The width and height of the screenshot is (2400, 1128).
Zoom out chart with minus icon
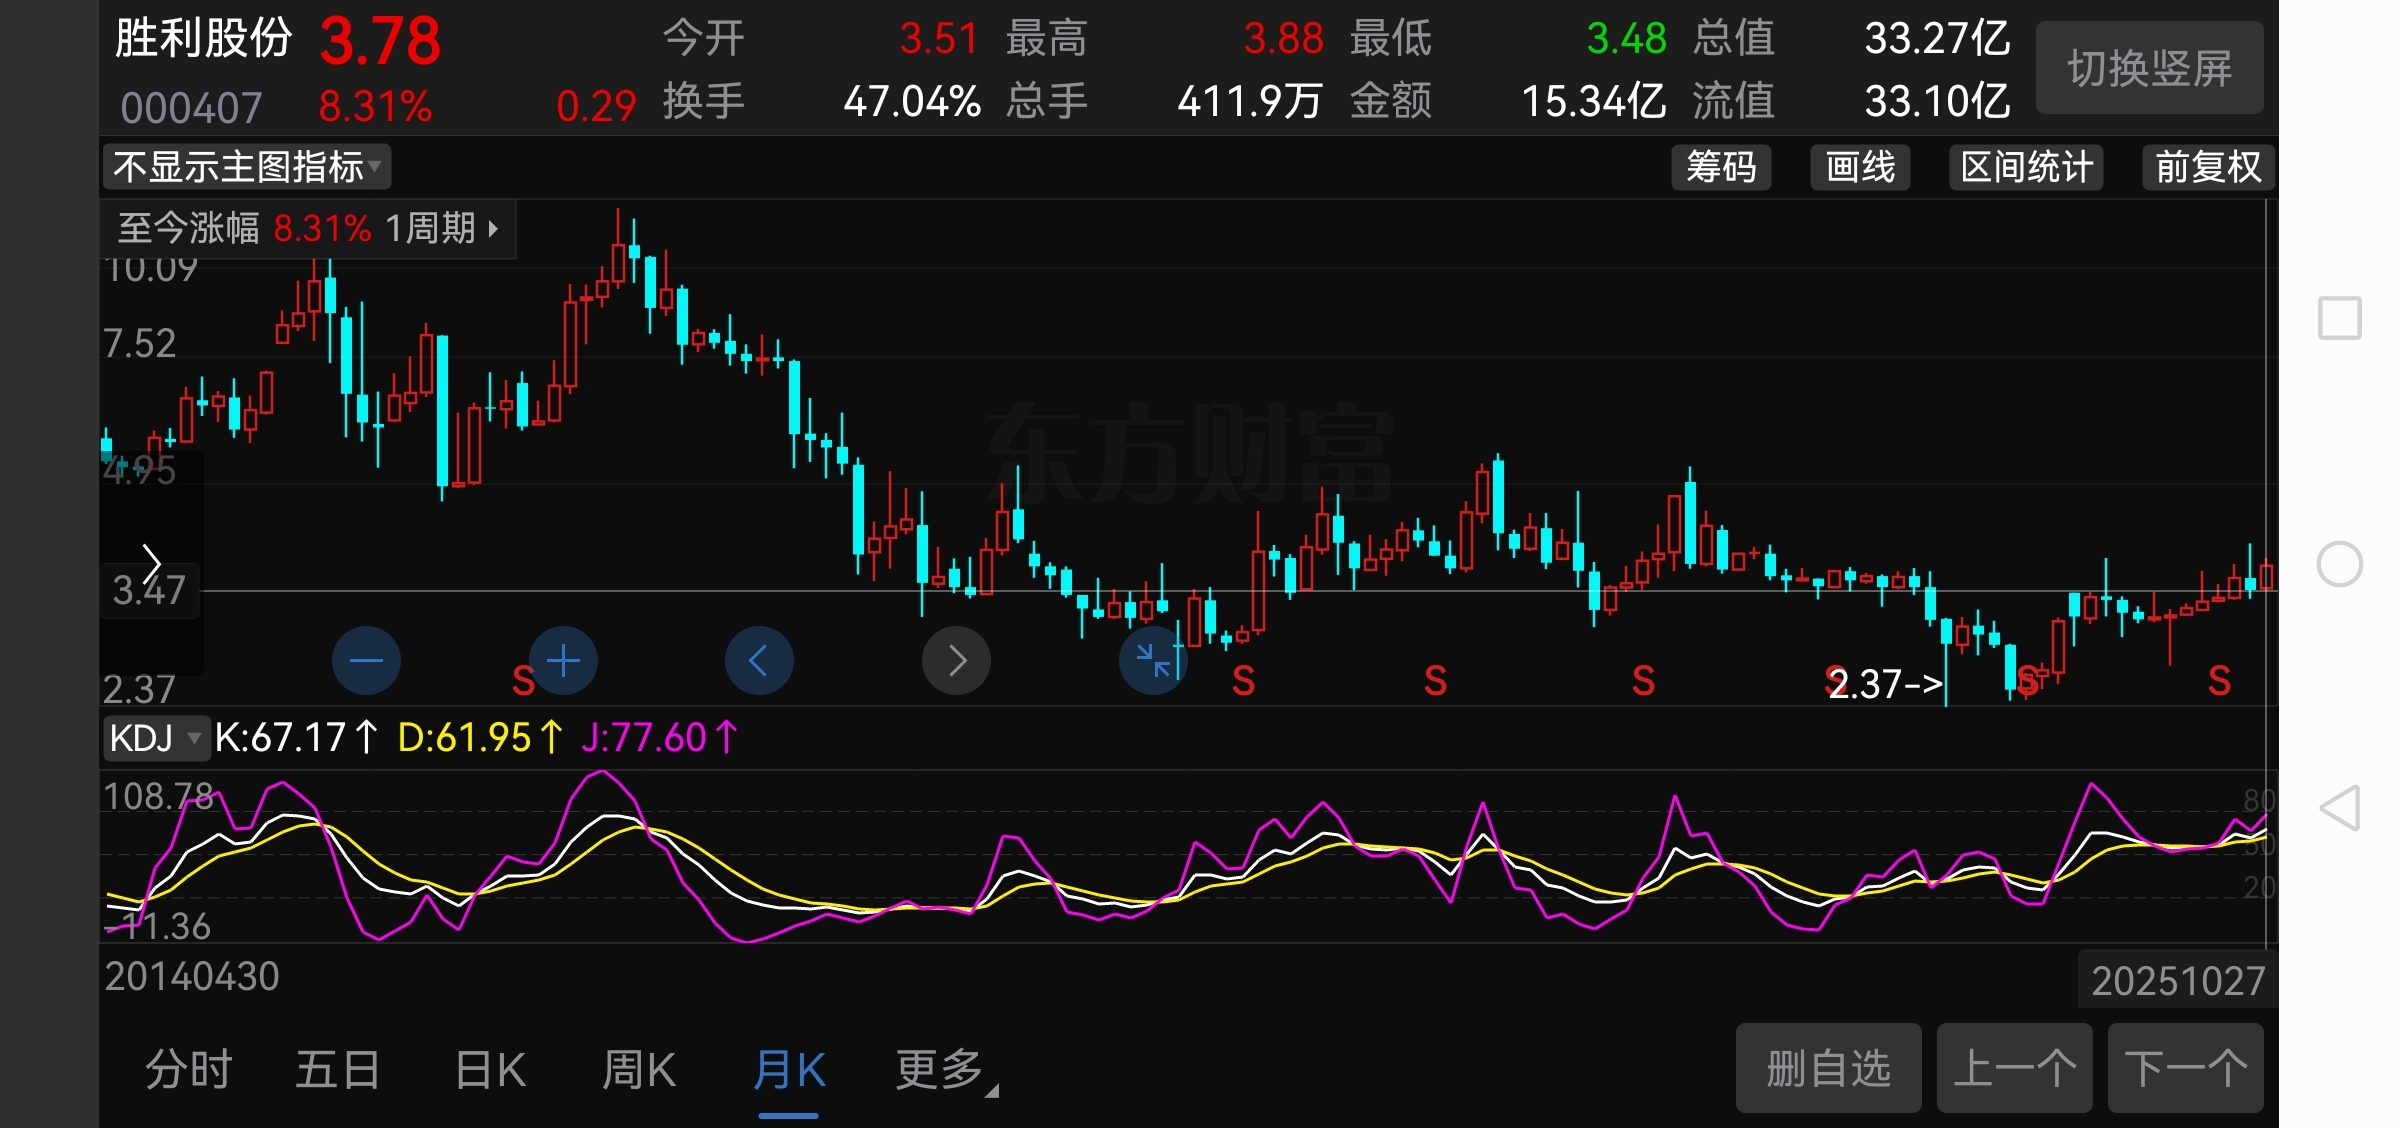pyautogui.click(x=366, y=661)
